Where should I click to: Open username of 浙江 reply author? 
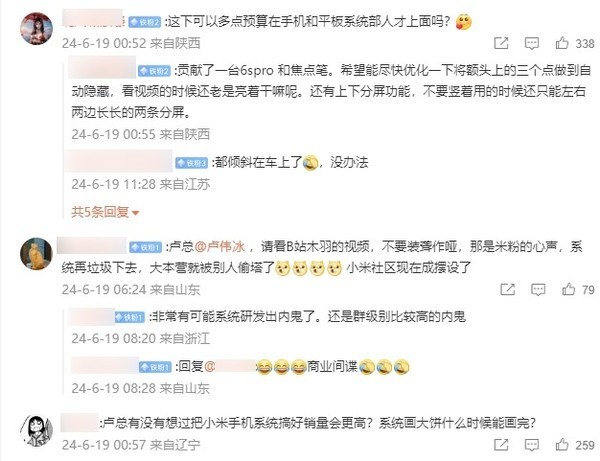click(x=92, y=316)
